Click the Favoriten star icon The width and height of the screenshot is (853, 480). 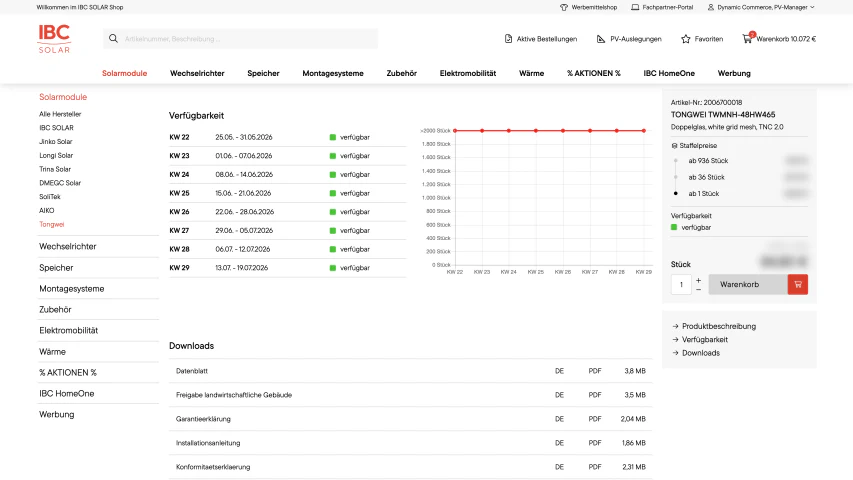[x=685, y=39]
